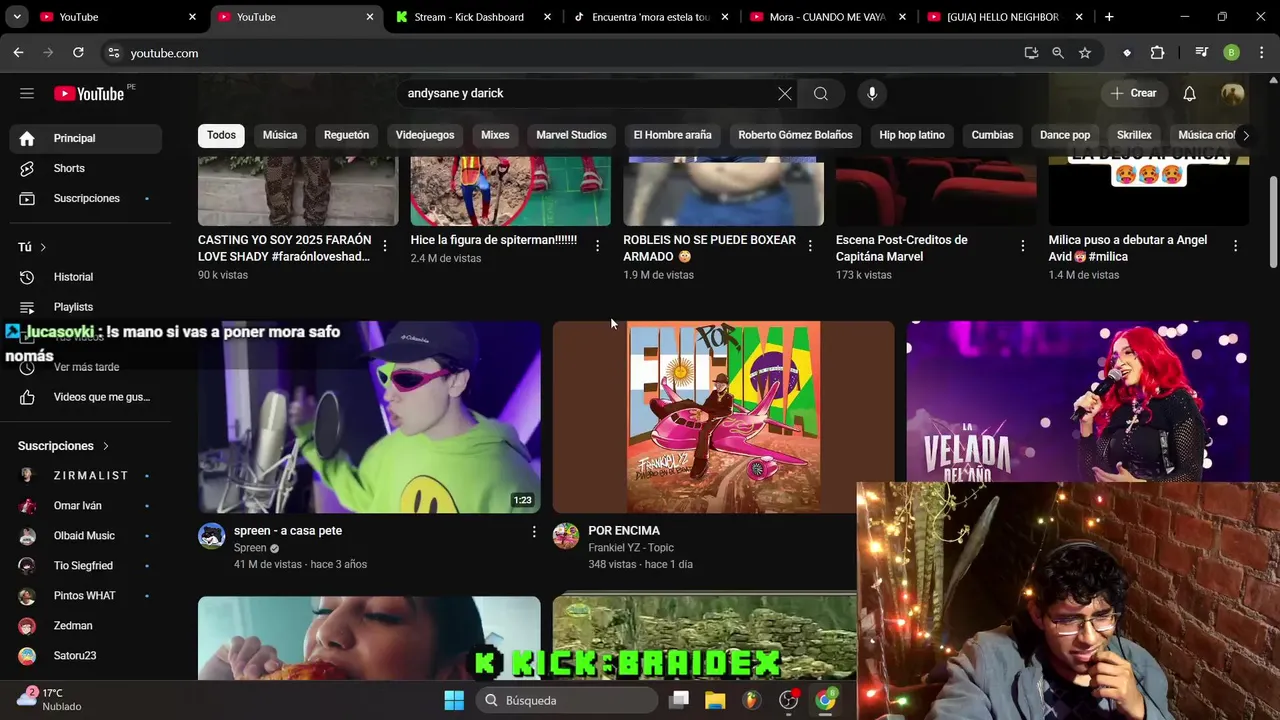Go to Principal in the sidebar

[x=86, y=138]
